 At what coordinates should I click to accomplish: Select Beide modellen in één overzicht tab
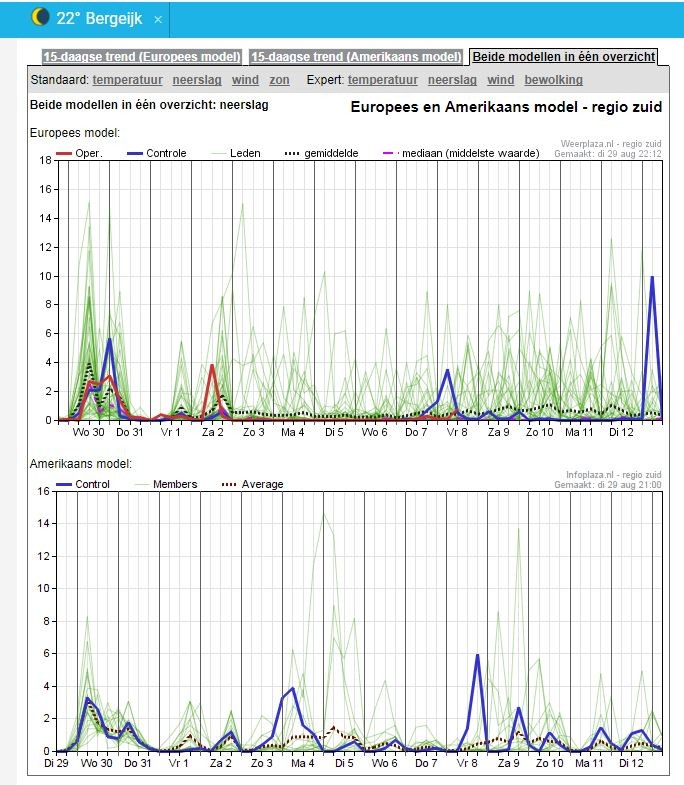563,57
